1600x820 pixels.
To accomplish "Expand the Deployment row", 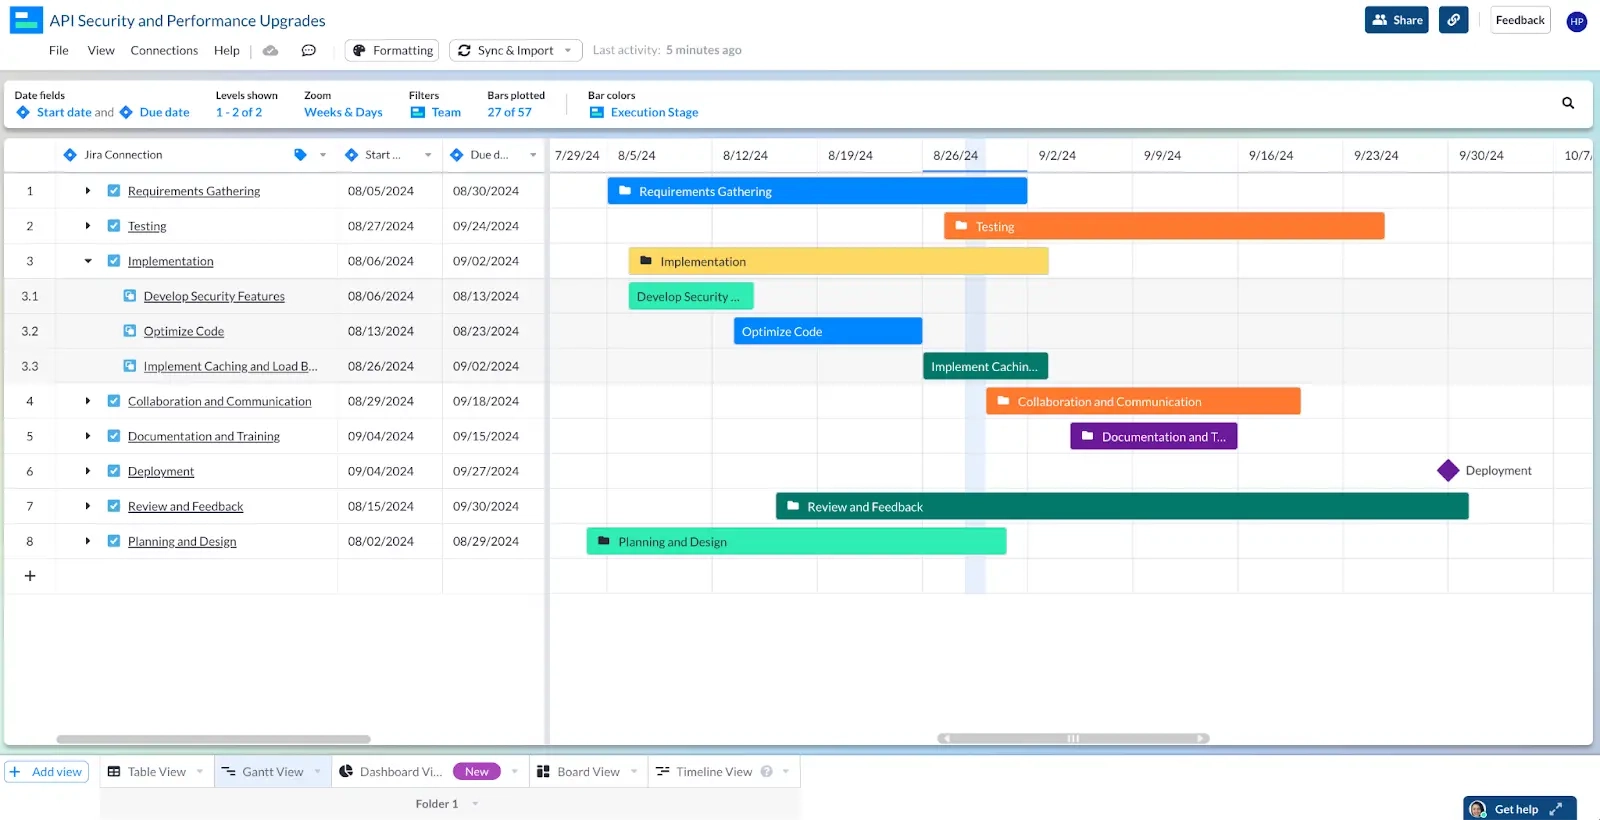I will click(x=88, y=471).
